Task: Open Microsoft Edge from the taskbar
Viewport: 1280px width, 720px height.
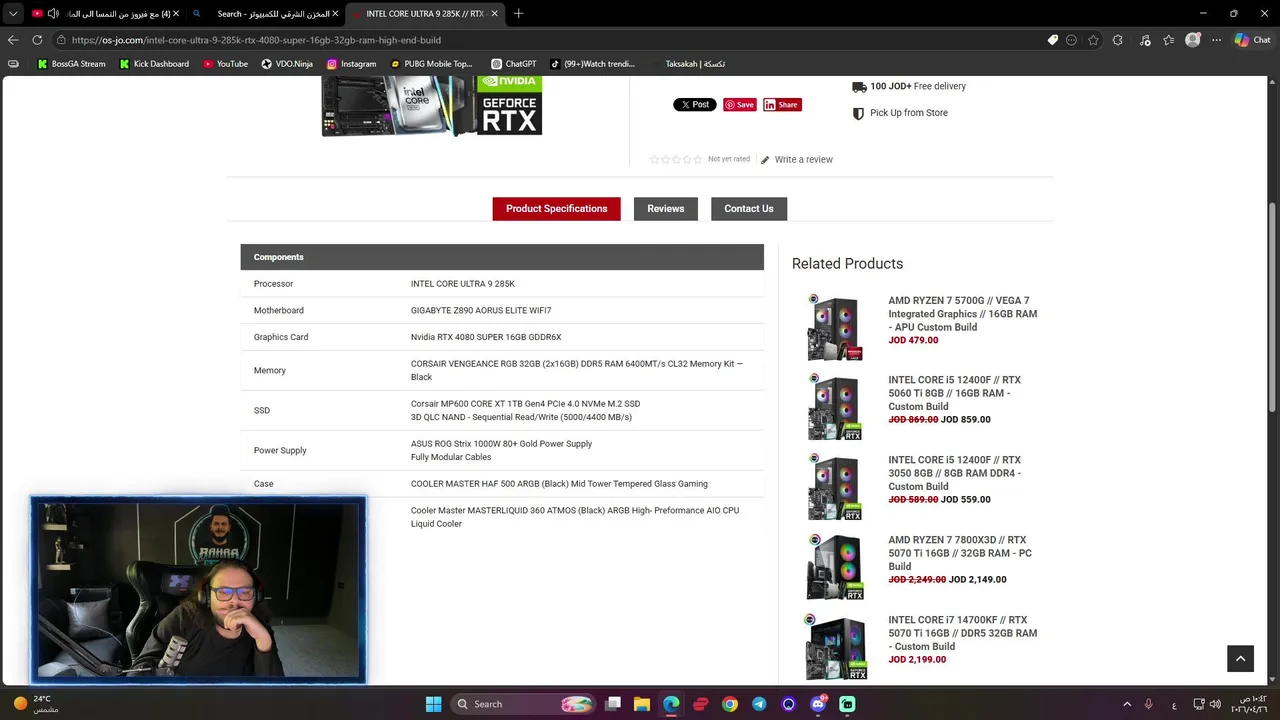Action: [x=671, y=704]
